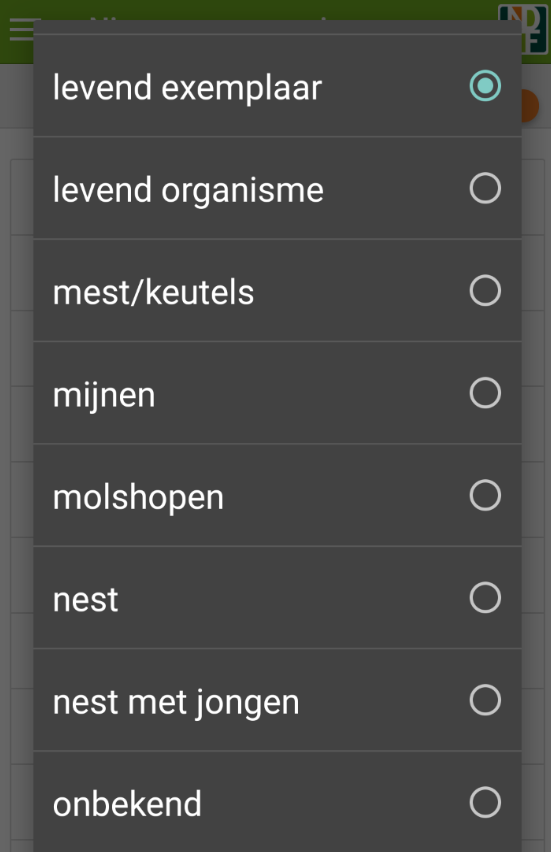Select the 'mijnen' radio button
The width and height of the screenshot is (551, 852).
coord(485,392)
